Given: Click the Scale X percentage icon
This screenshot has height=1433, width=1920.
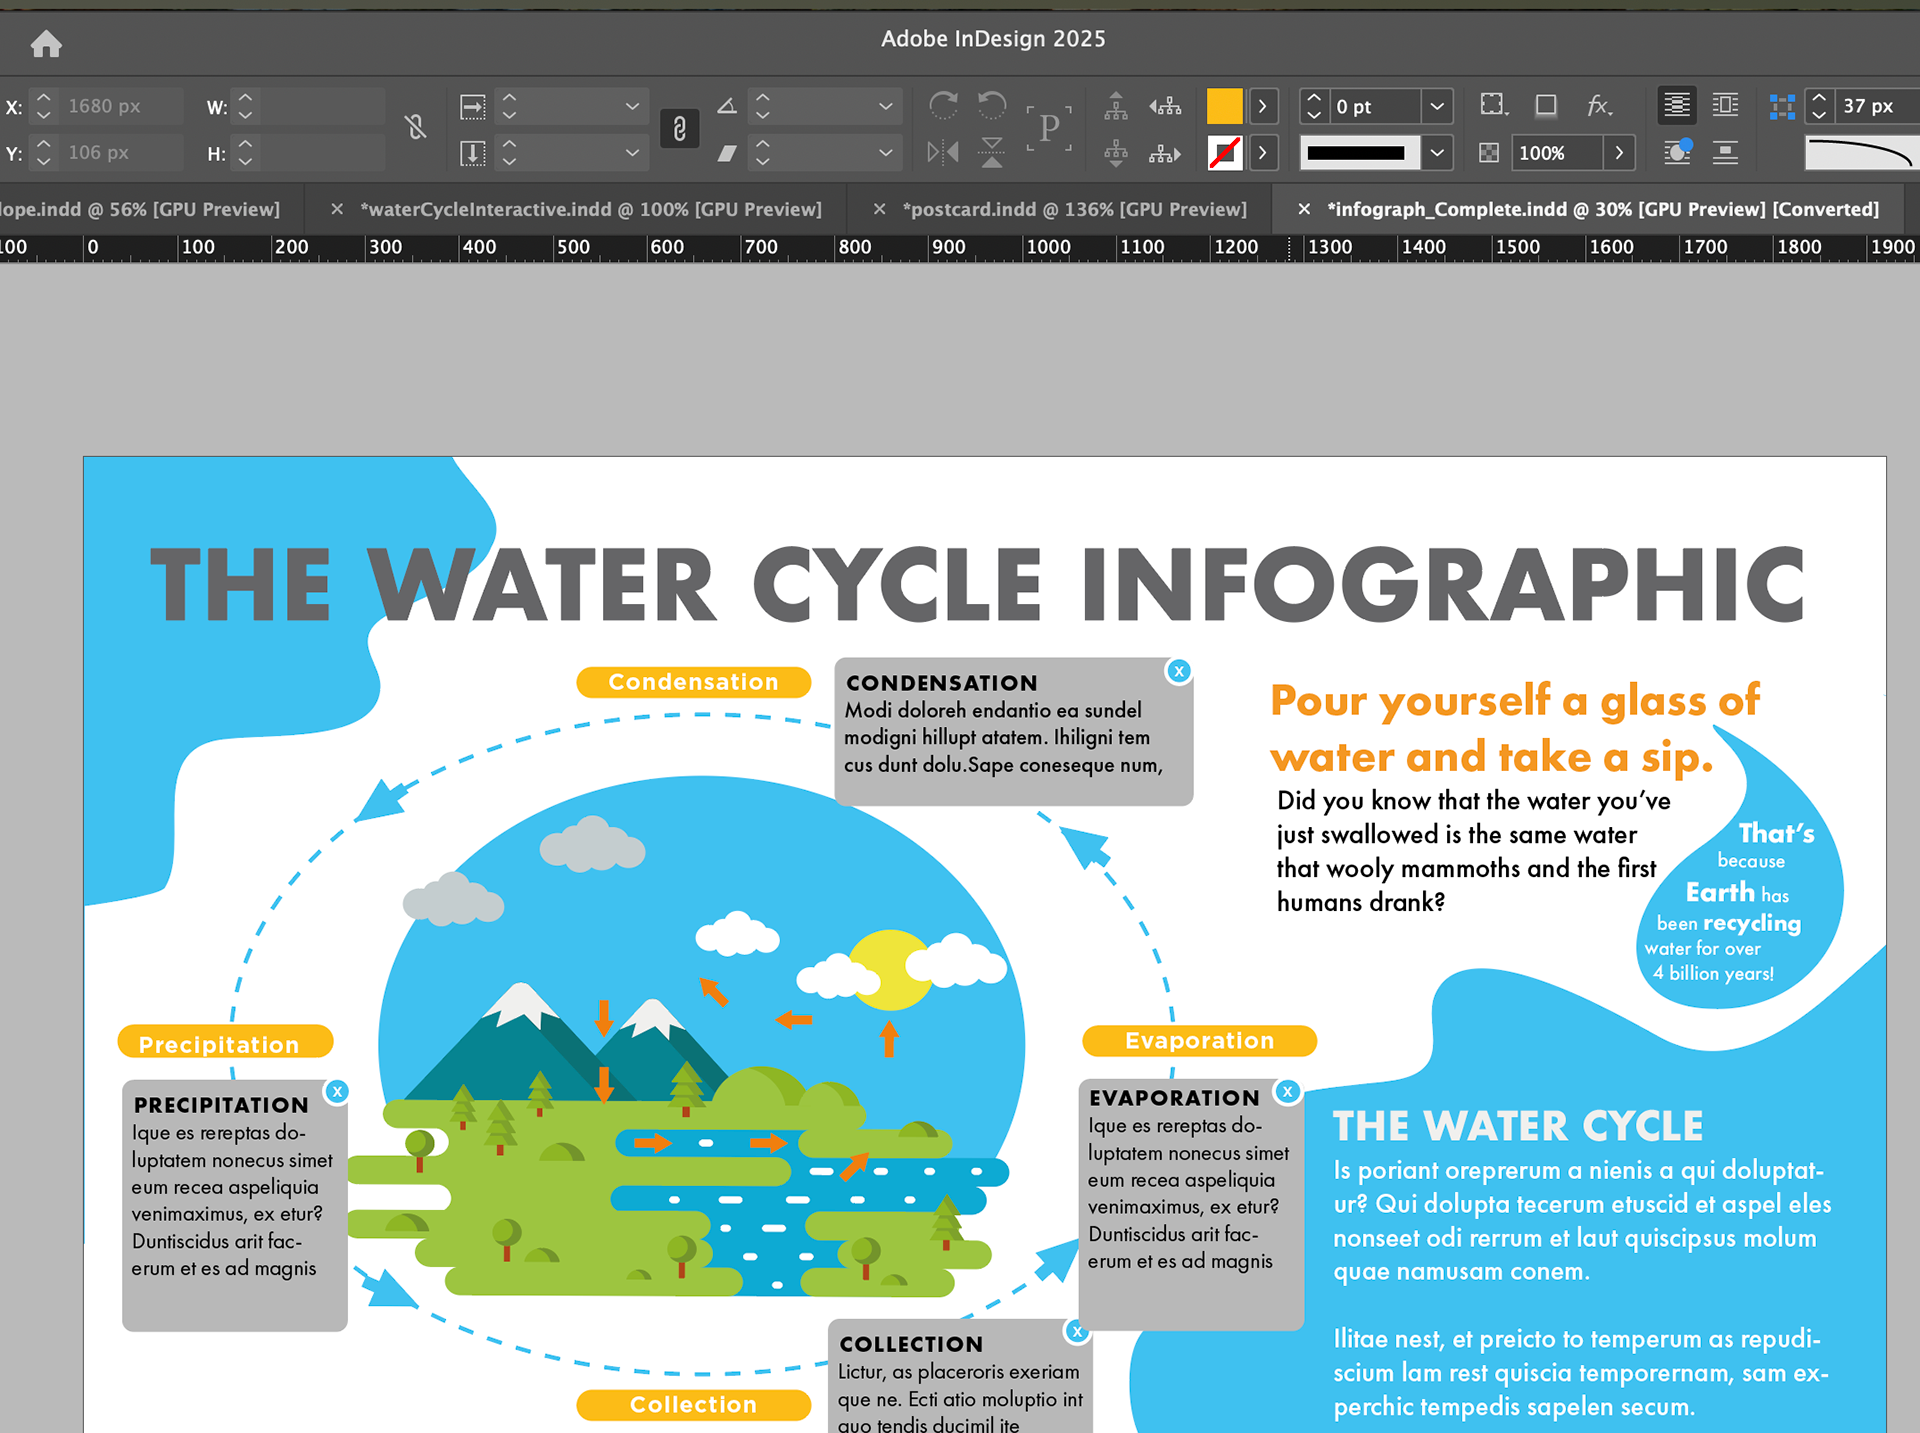Looking at the screenshot, I should tap(472, 106).
